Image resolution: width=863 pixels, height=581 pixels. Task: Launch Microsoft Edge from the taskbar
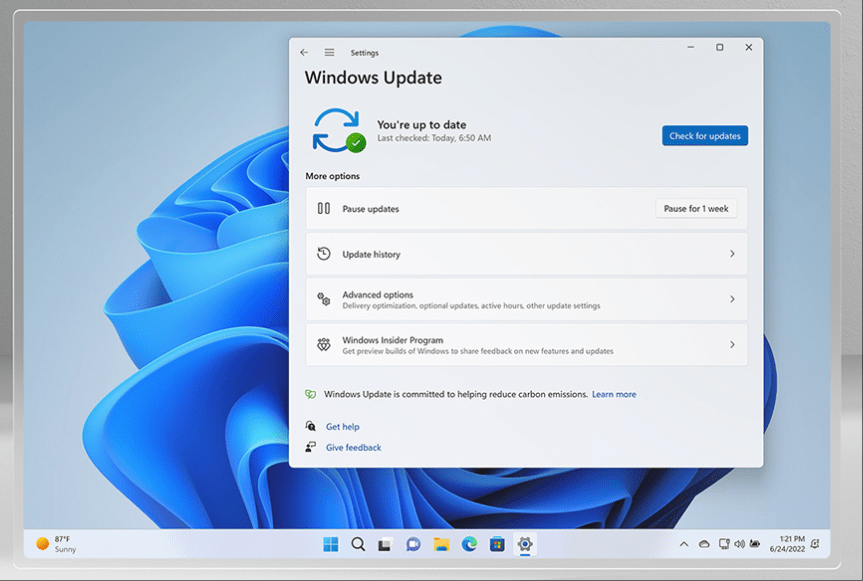[x=469, y=544]
